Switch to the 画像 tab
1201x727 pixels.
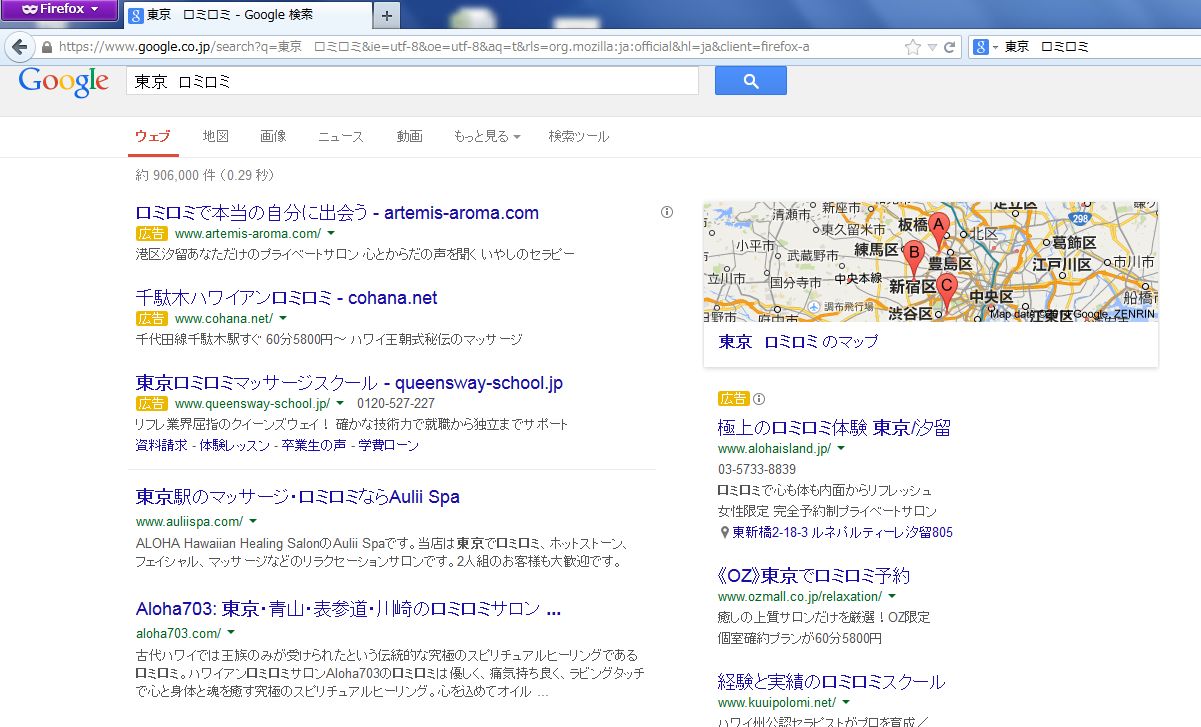click(x=273, y=136)
